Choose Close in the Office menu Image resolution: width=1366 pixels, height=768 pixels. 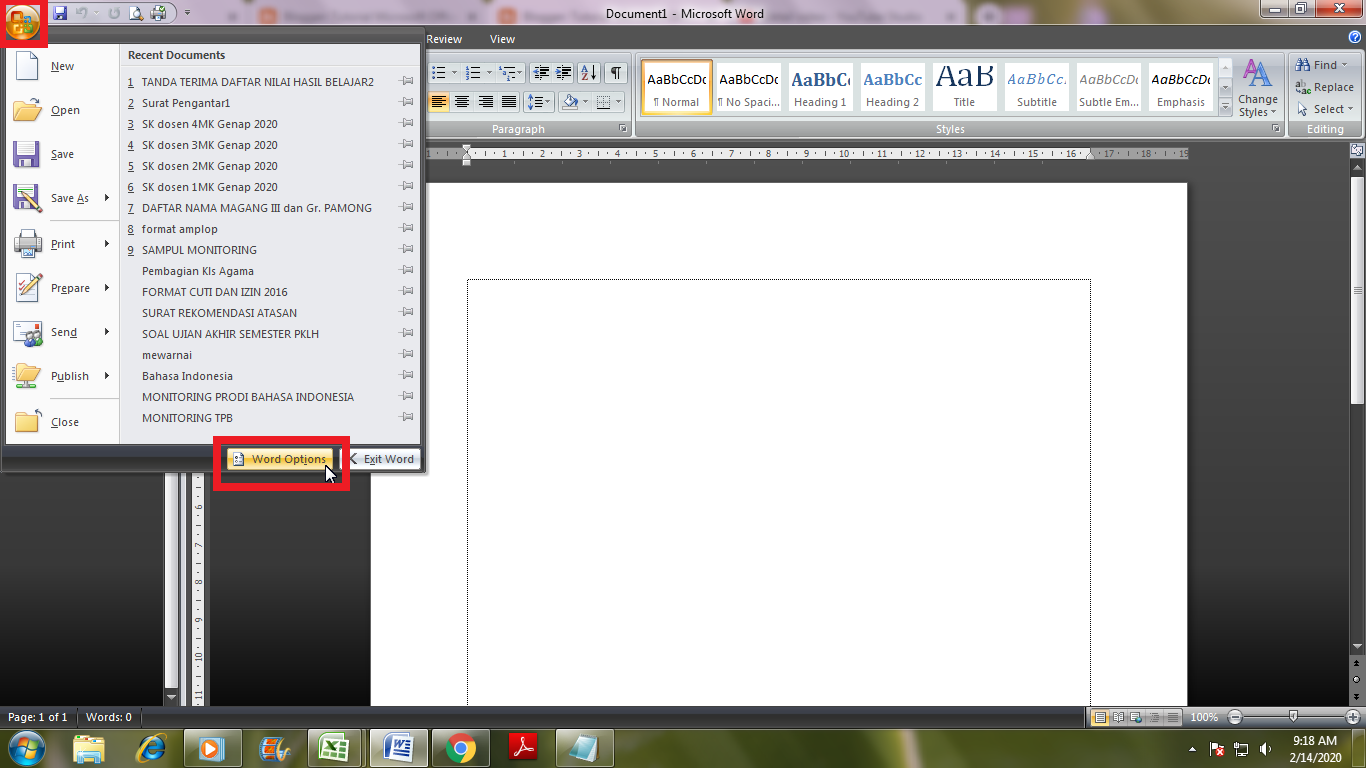[x=62, y=422]
